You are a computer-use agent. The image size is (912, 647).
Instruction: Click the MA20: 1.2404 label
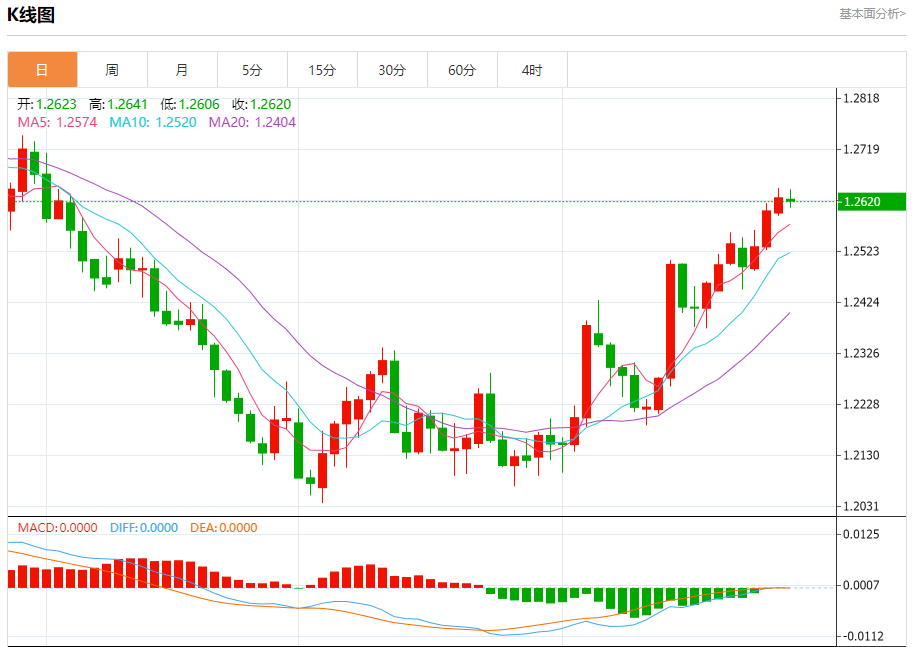[252, 122]
